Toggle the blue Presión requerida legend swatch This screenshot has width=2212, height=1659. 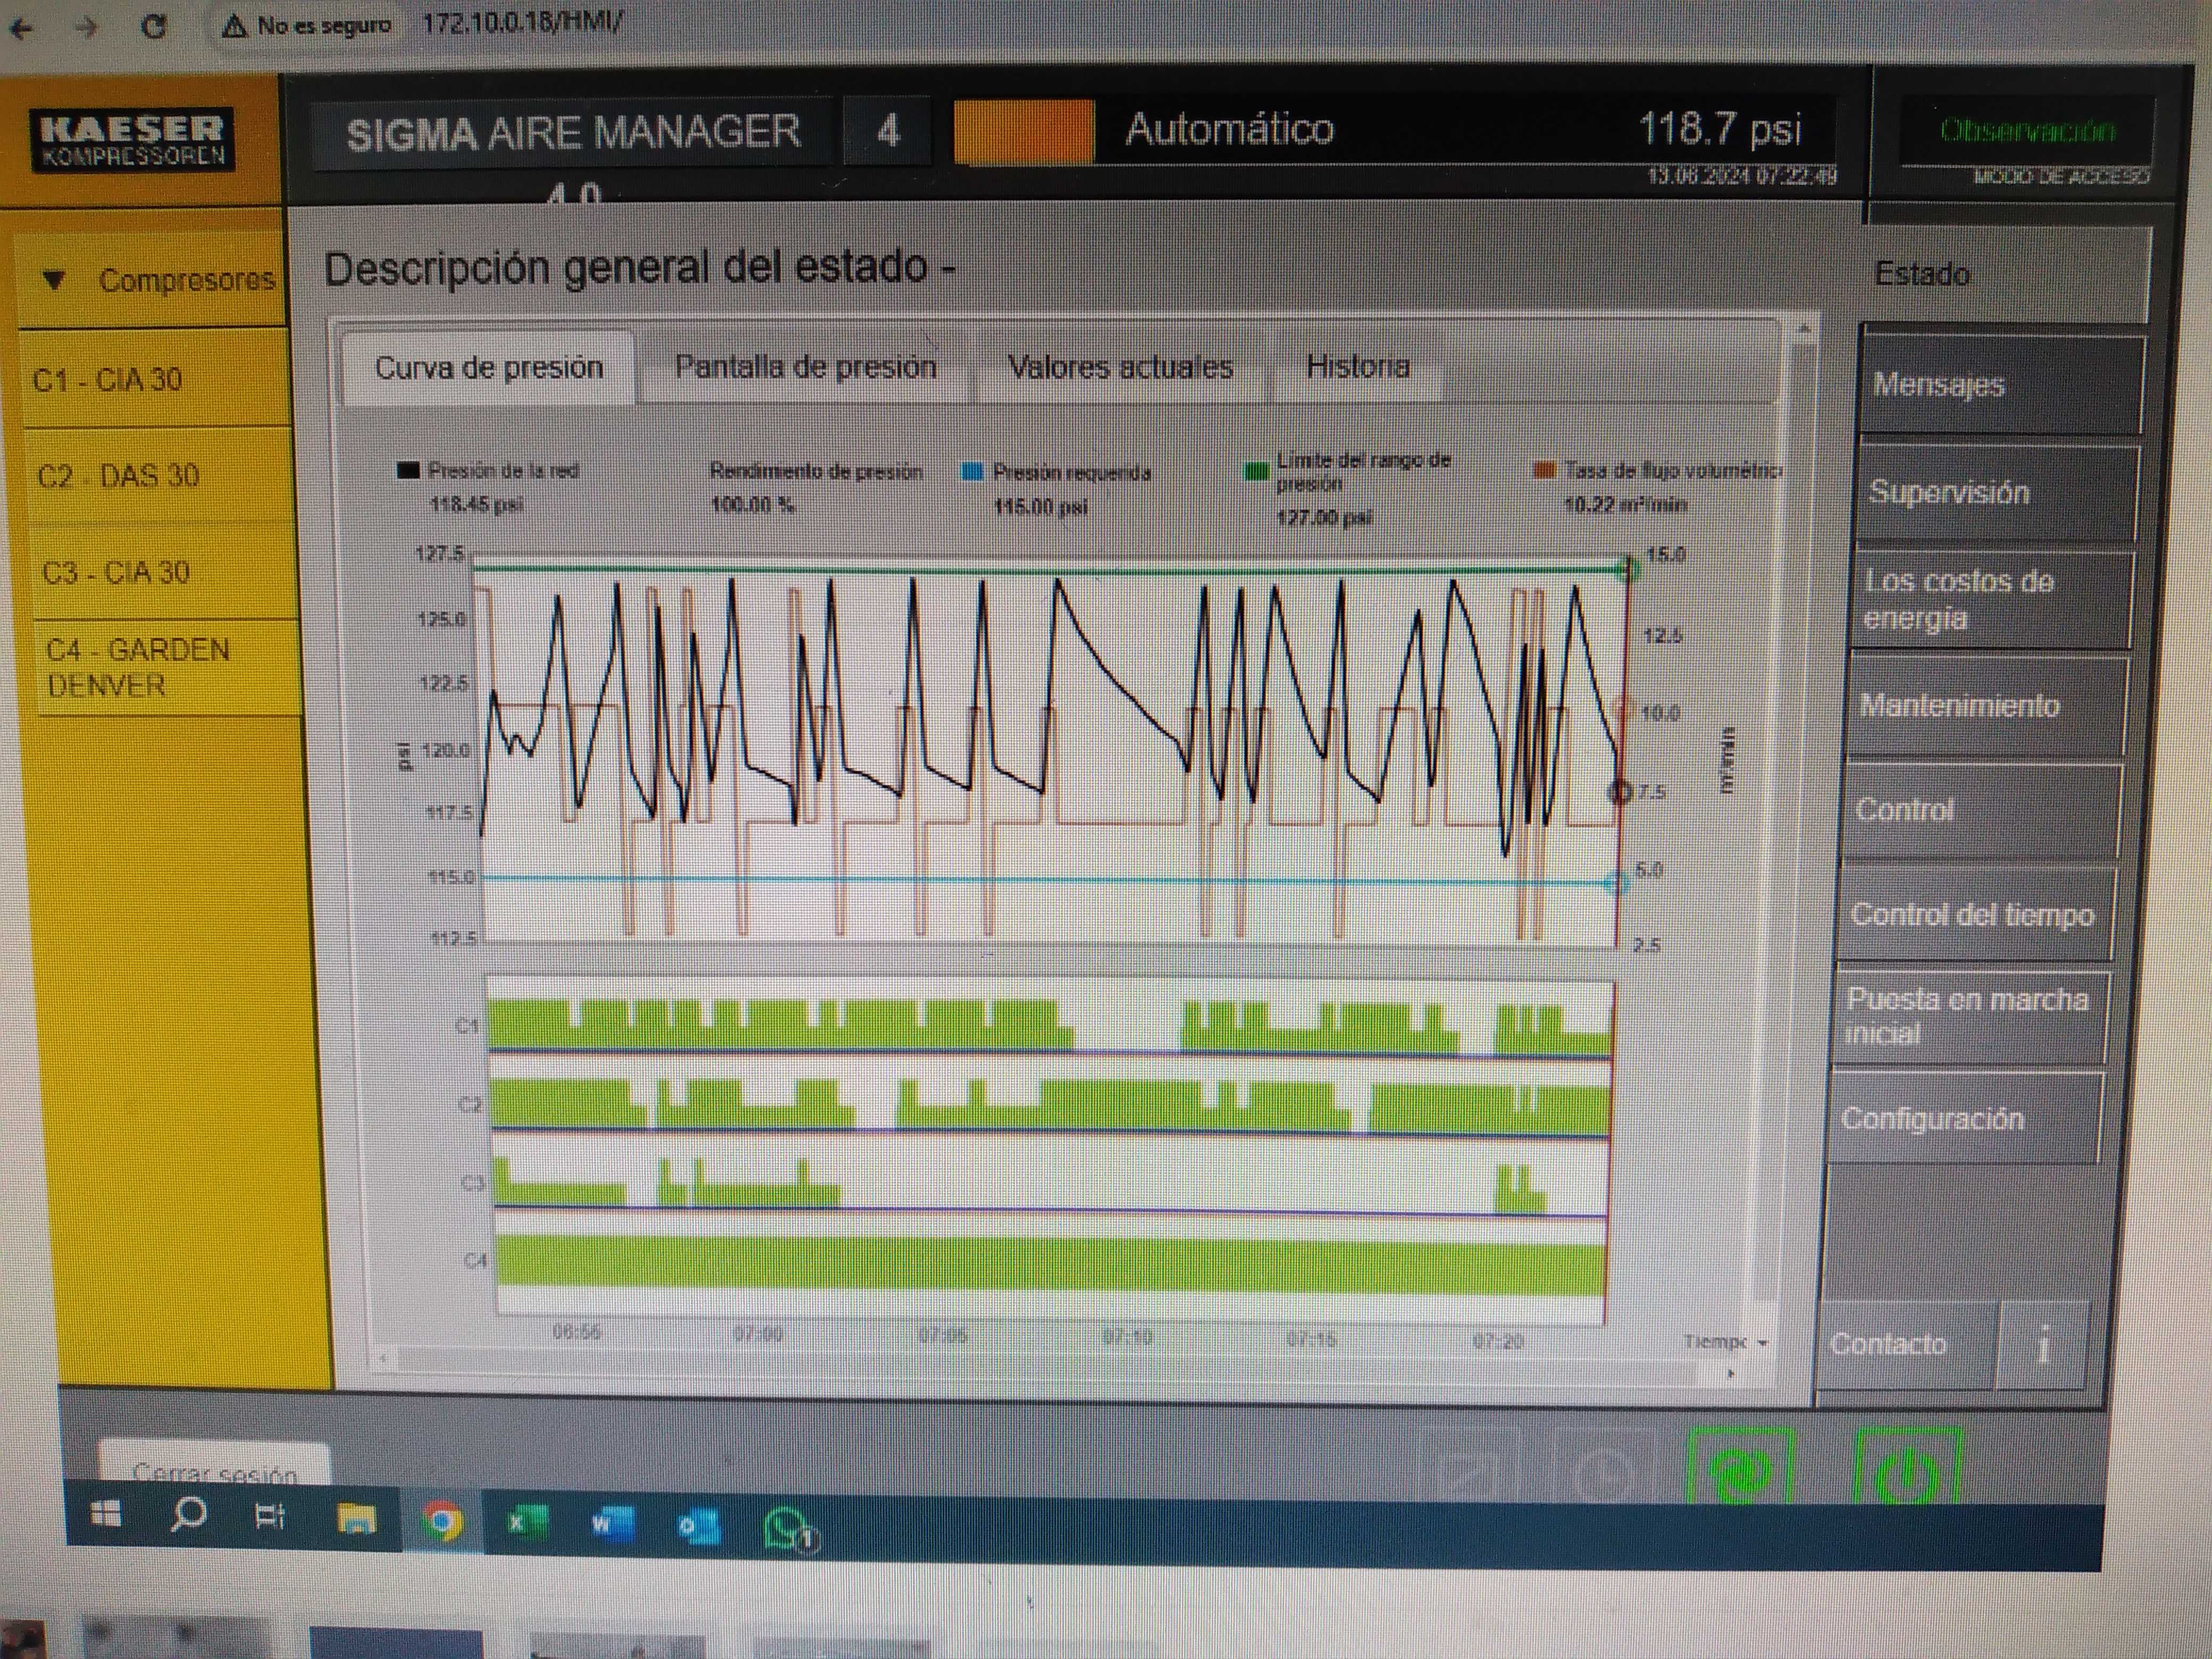tap(971, 472)
